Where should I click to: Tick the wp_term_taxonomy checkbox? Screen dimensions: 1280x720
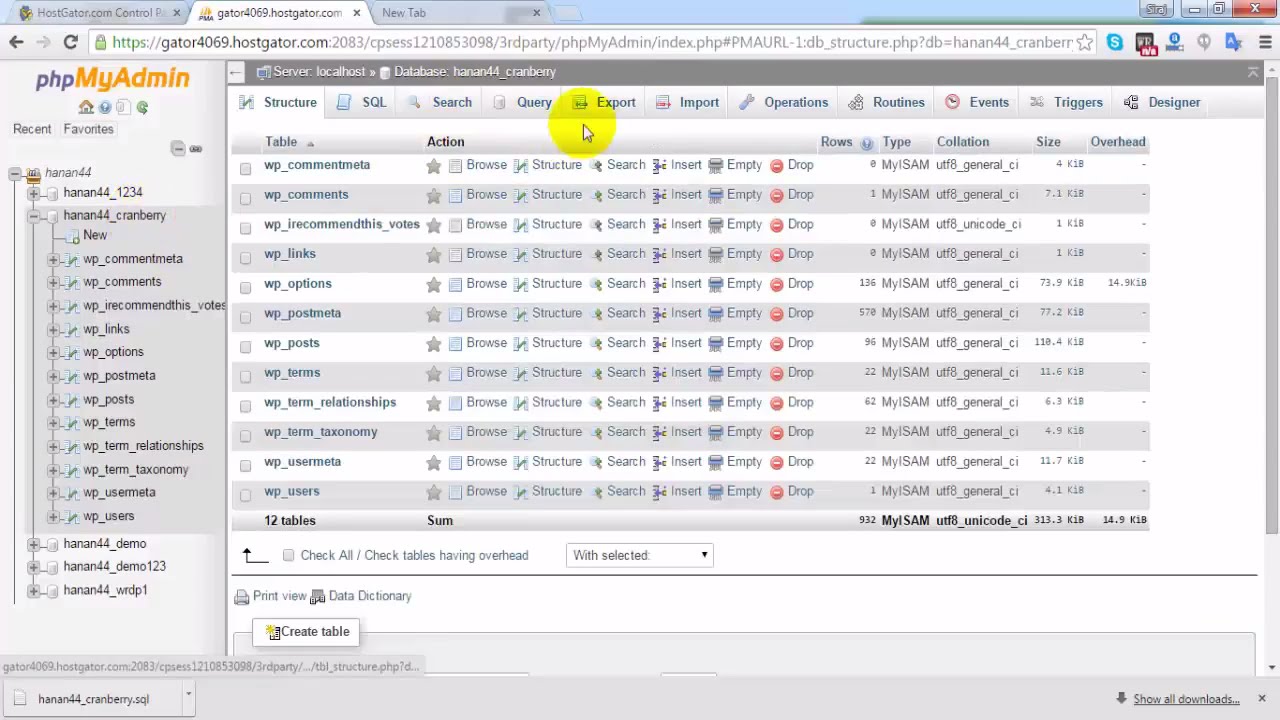pos(245,435)
